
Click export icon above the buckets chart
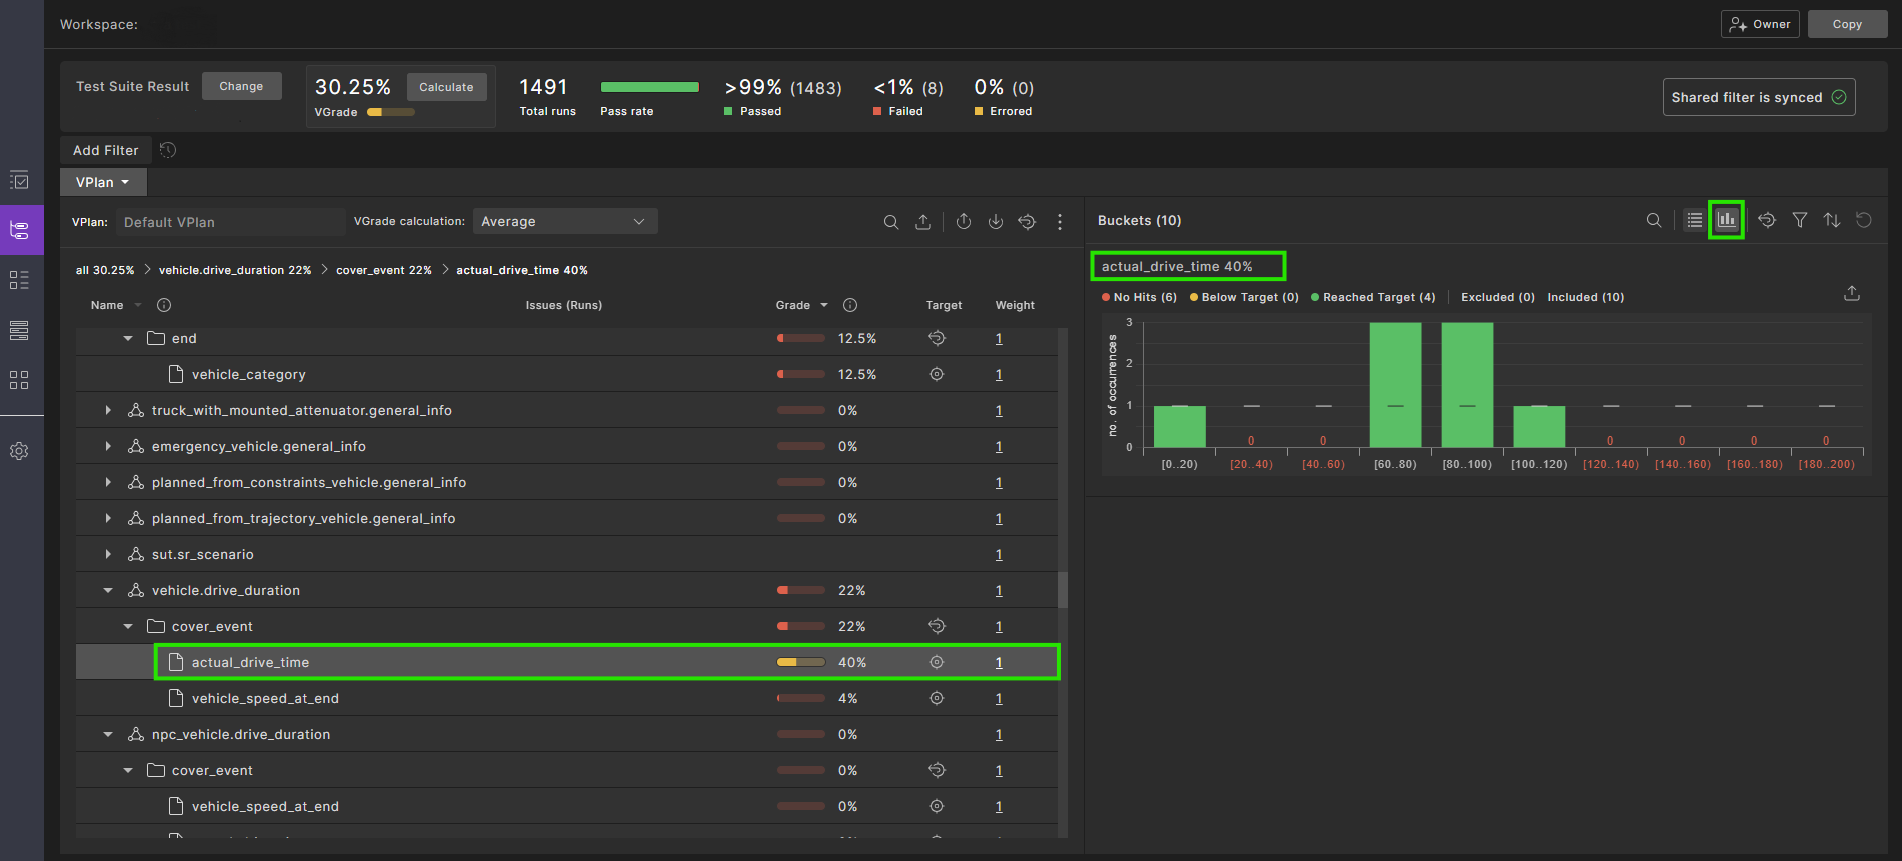click(1852, 293)
